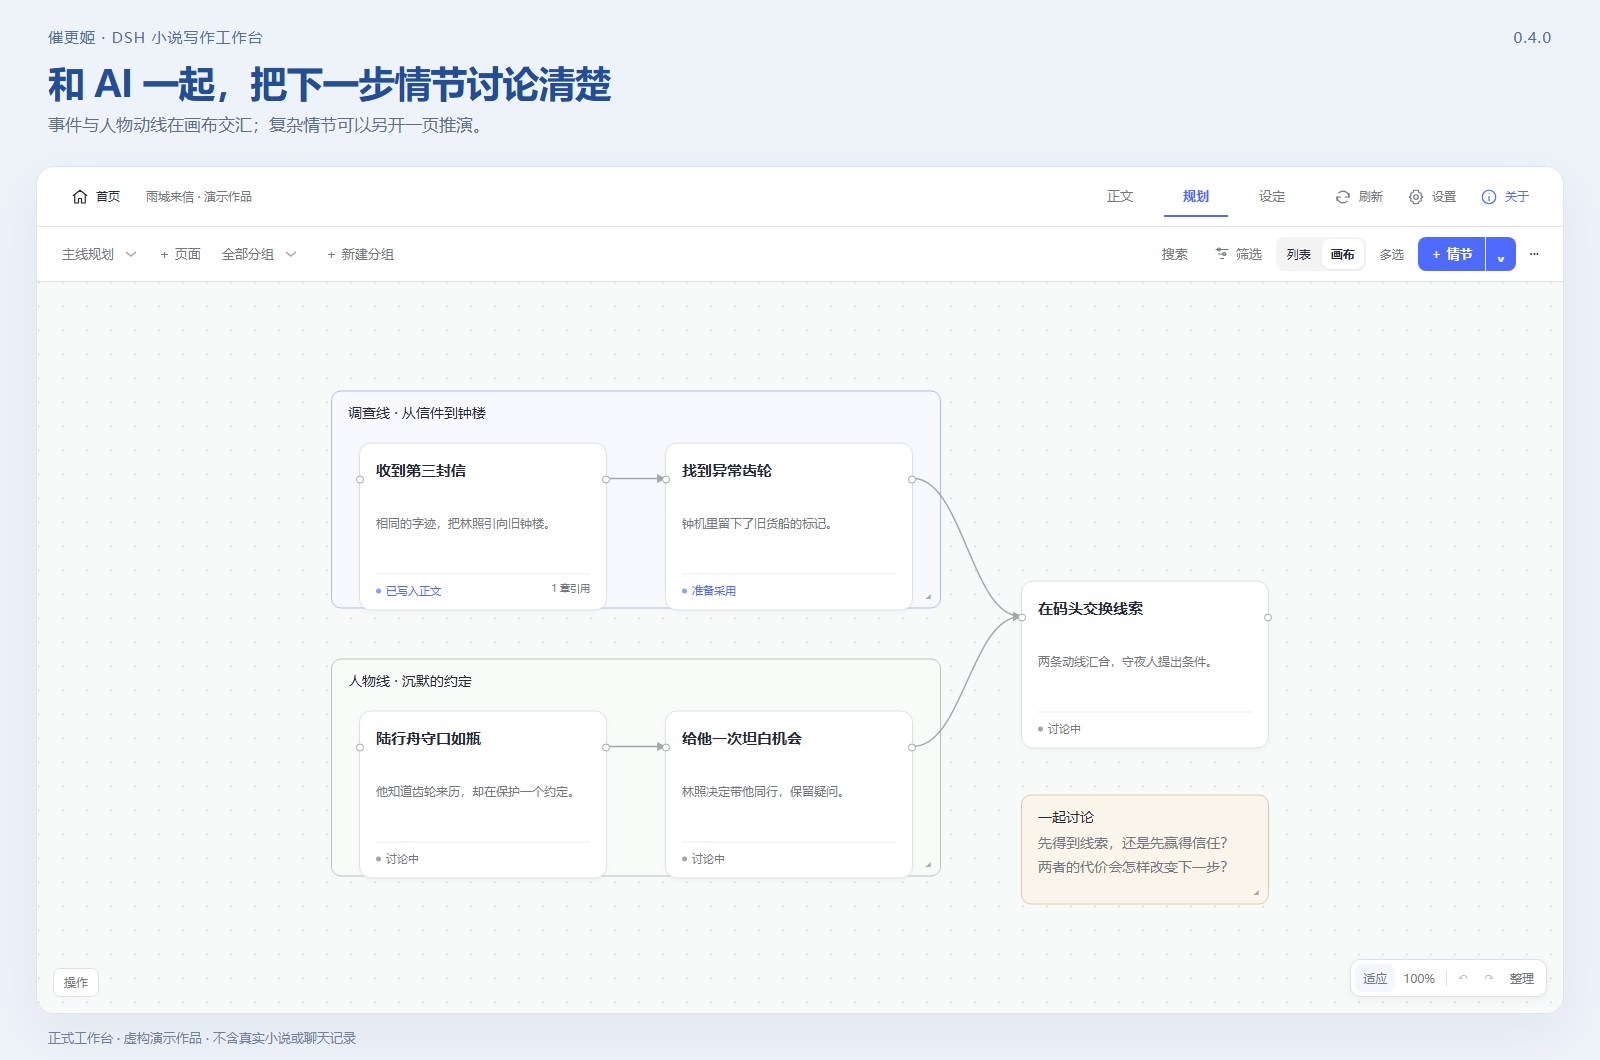Click the resize handle on the 人物线 group
This screenshot has width=1600, height=1060.
(928, 864)
